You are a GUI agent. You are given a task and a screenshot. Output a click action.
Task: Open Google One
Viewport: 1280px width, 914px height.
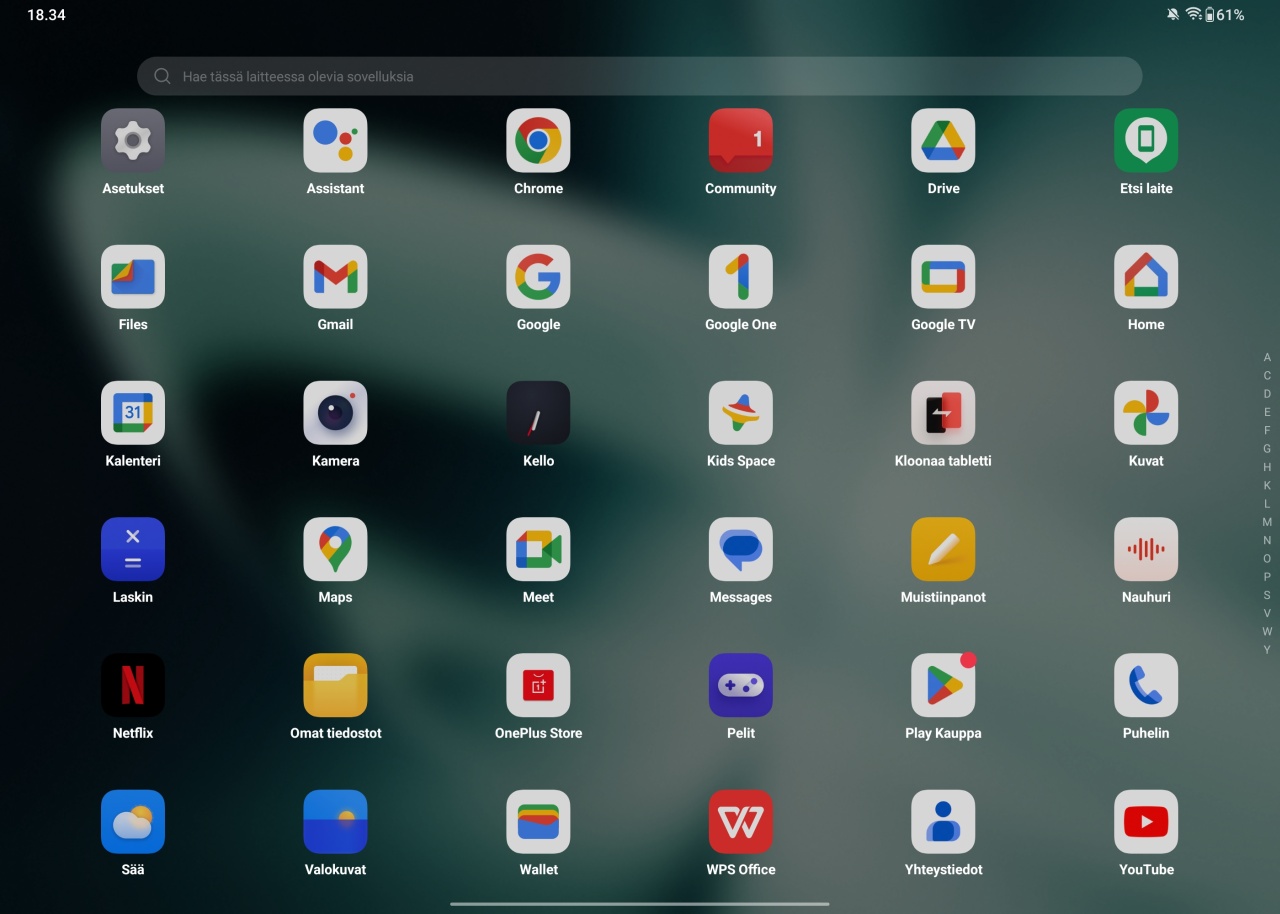click(741, 277)
